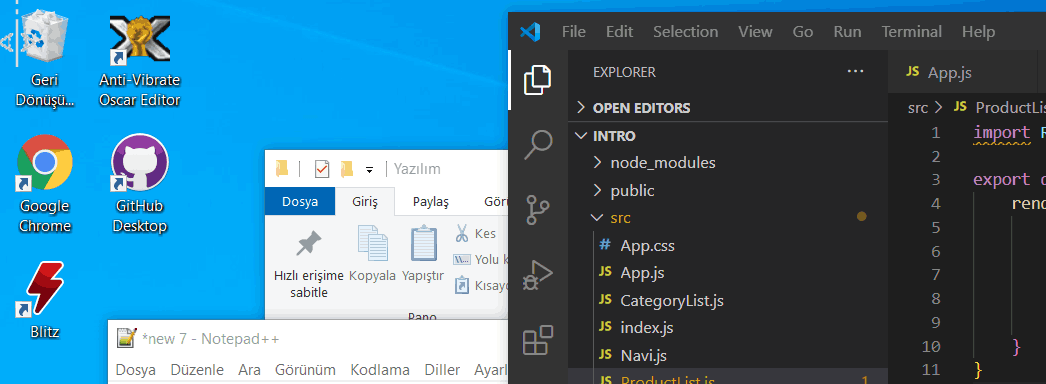Open the Search view icon
The width and height of the screenshot is (1046, 384).
(x=538, y=144)
